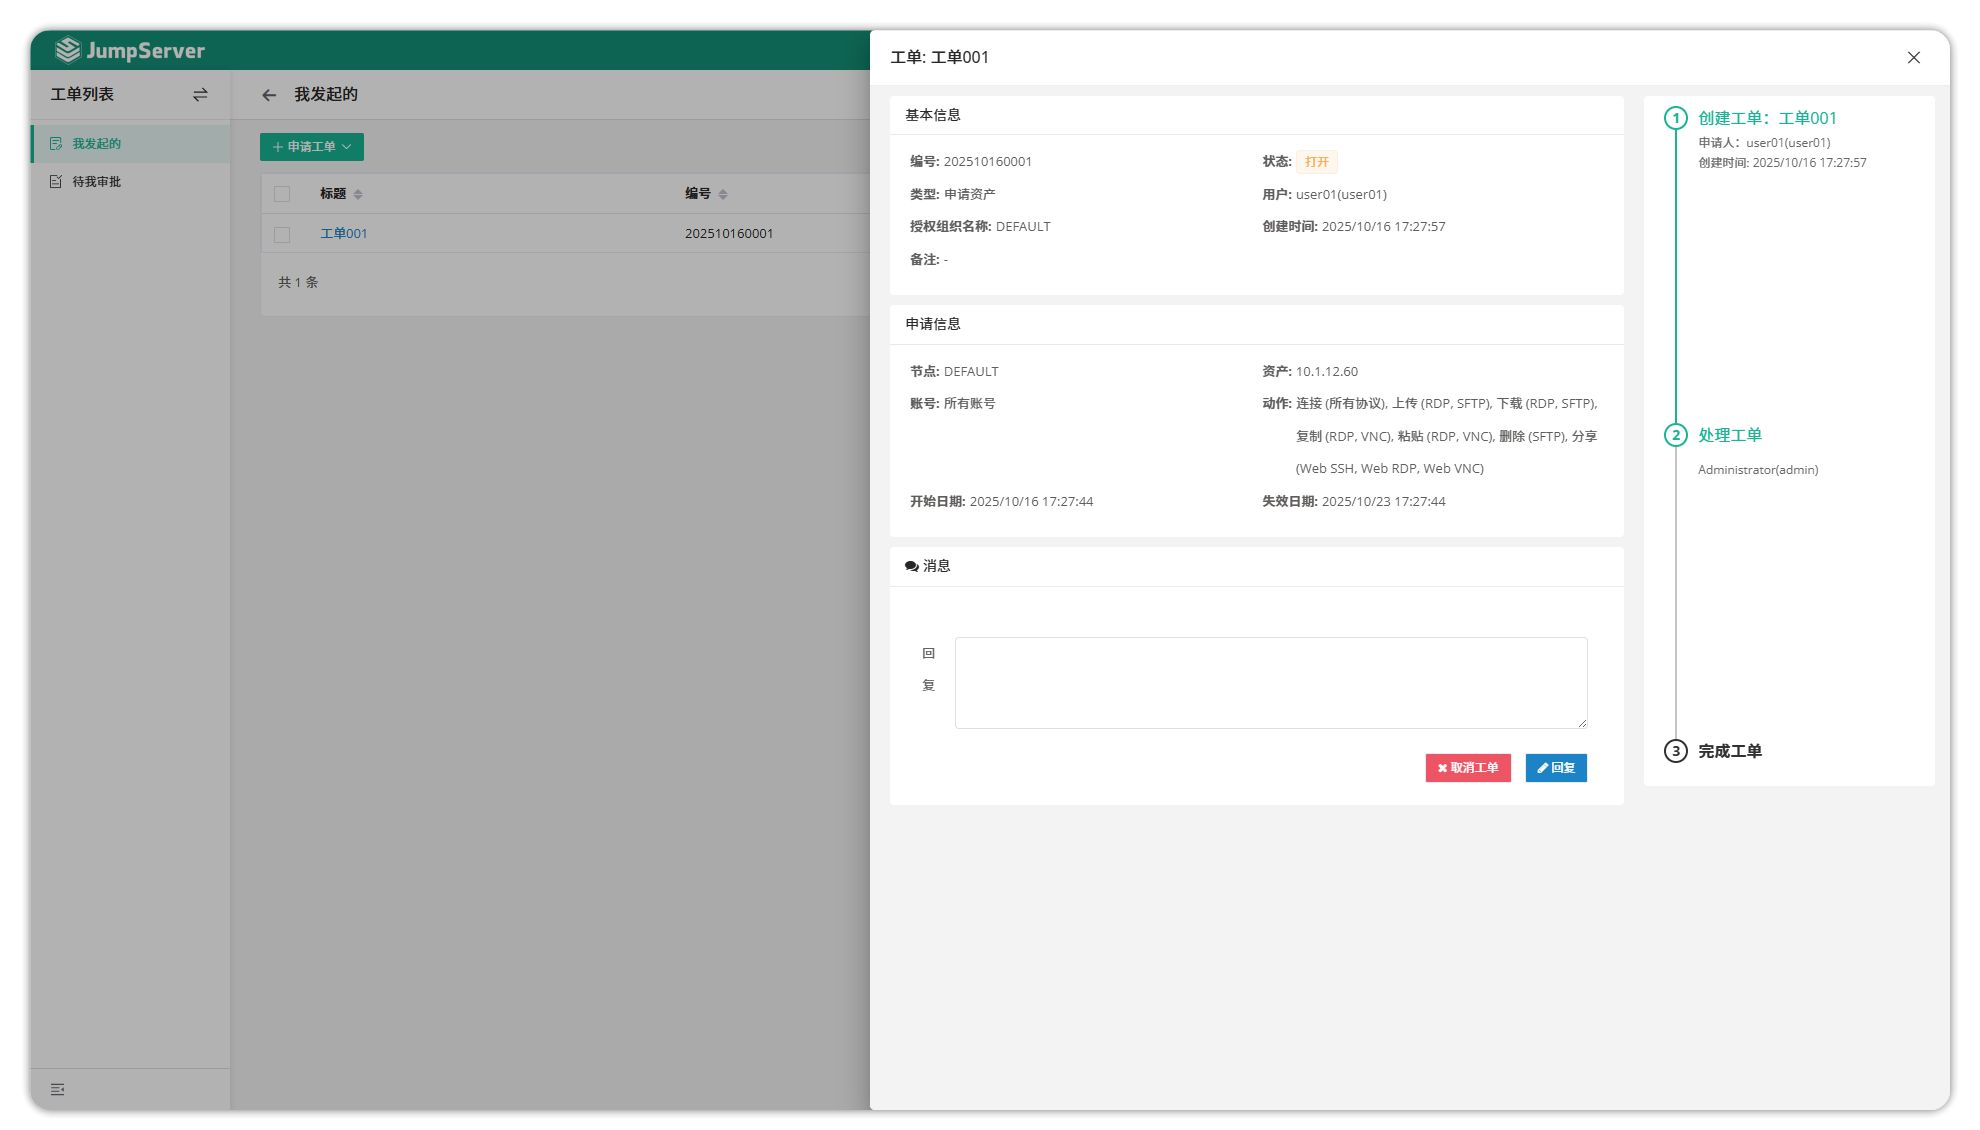Sort by the 标题 column sort arrows
Image resolution: width=1980 pixels, height=1130 pixels.
(x=358, y=194)
